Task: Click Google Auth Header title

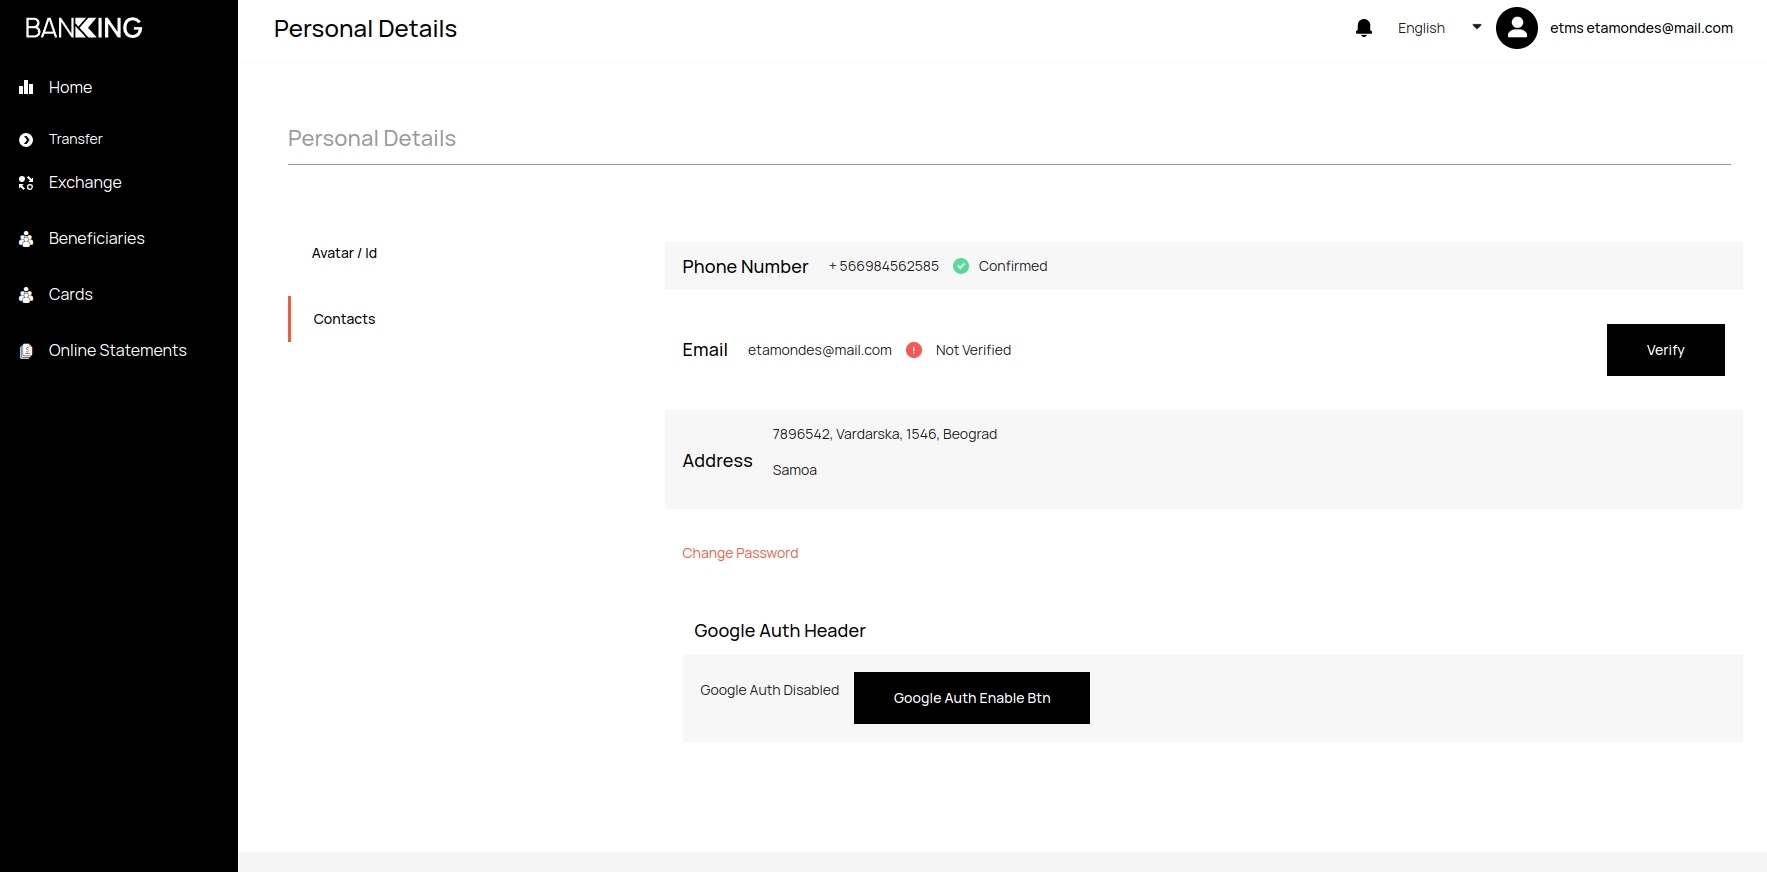Action: click(780, 631)
